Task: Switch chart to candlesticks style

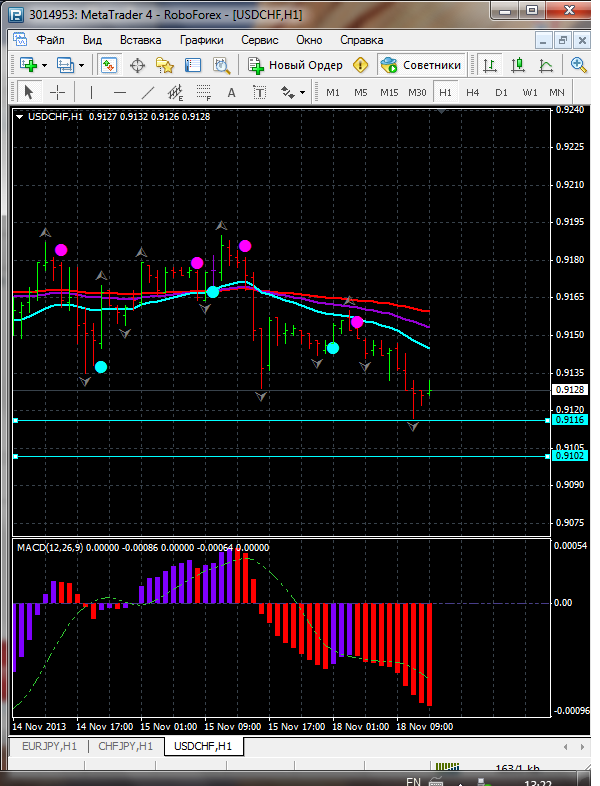Action: (x=518, y=65)
